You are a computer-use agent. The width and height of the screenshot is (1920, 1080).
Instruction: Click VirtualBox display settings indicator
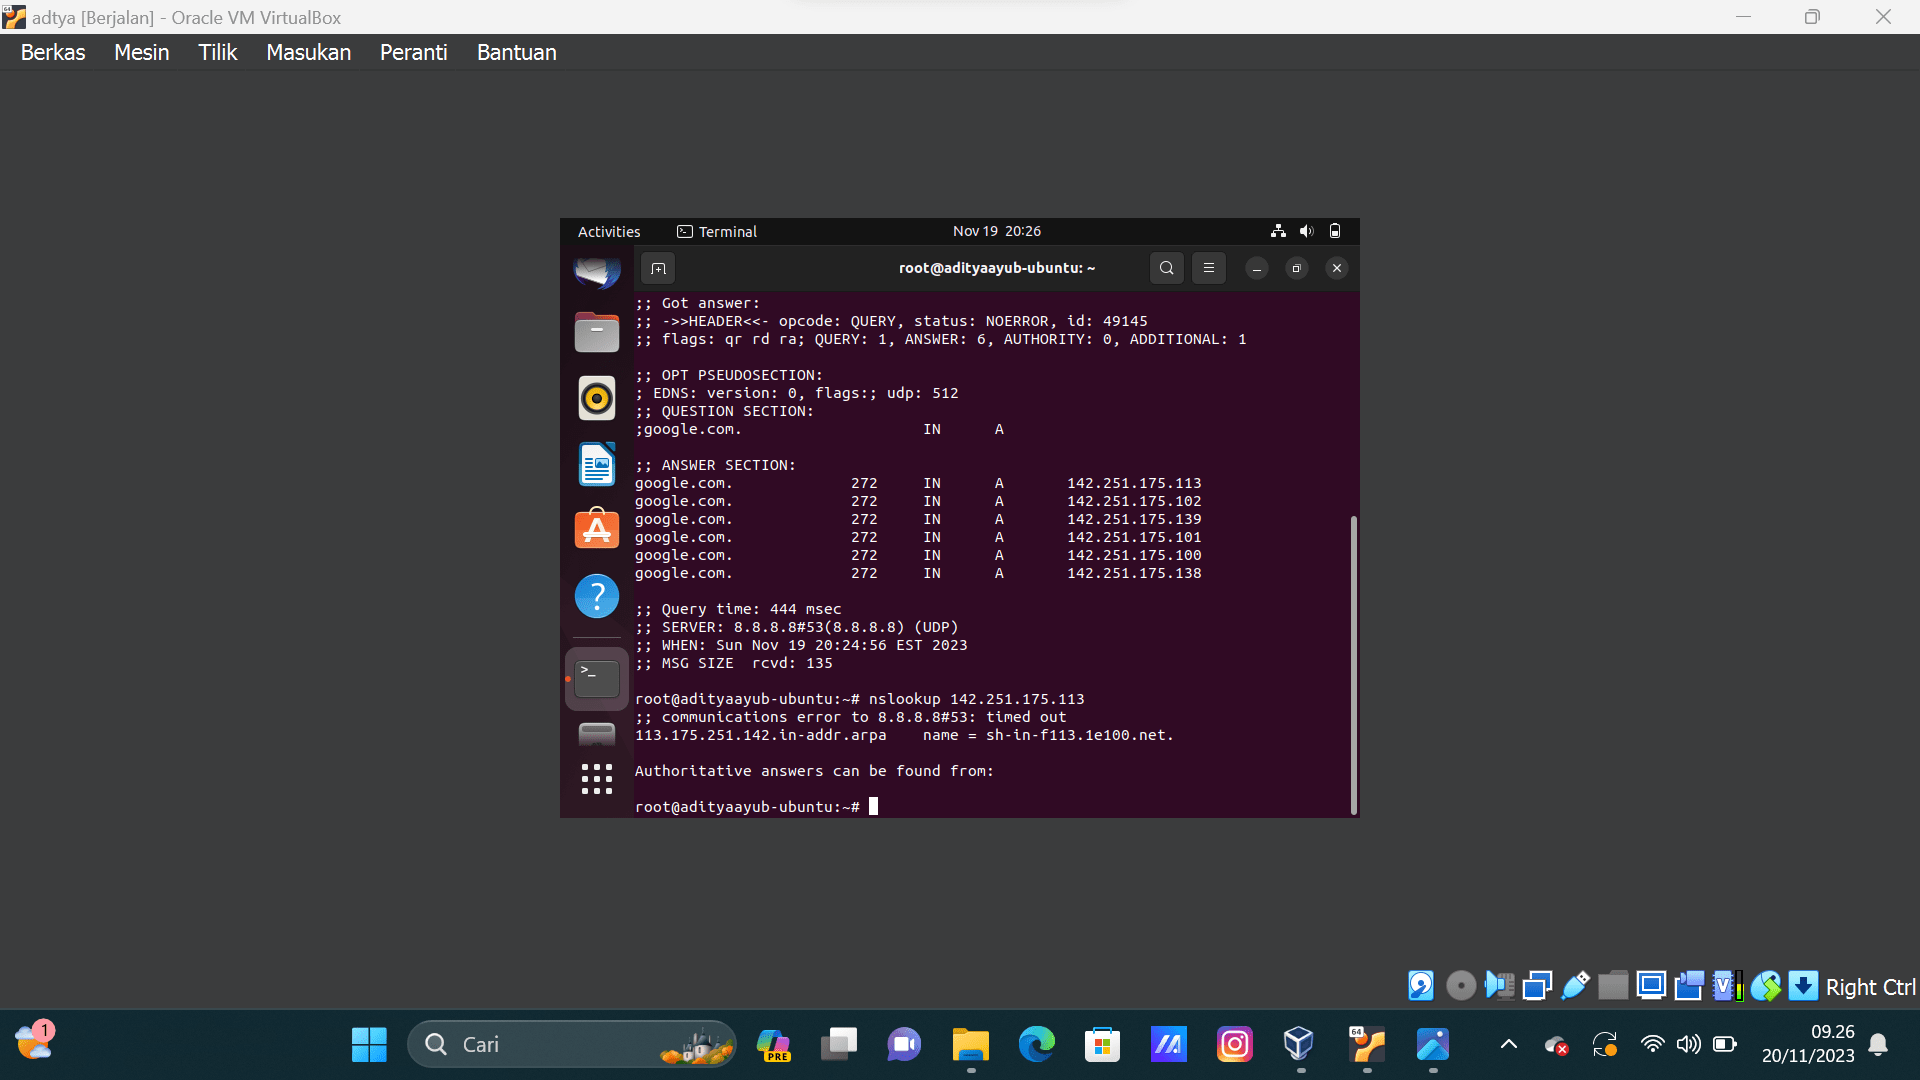point(1651,986)
